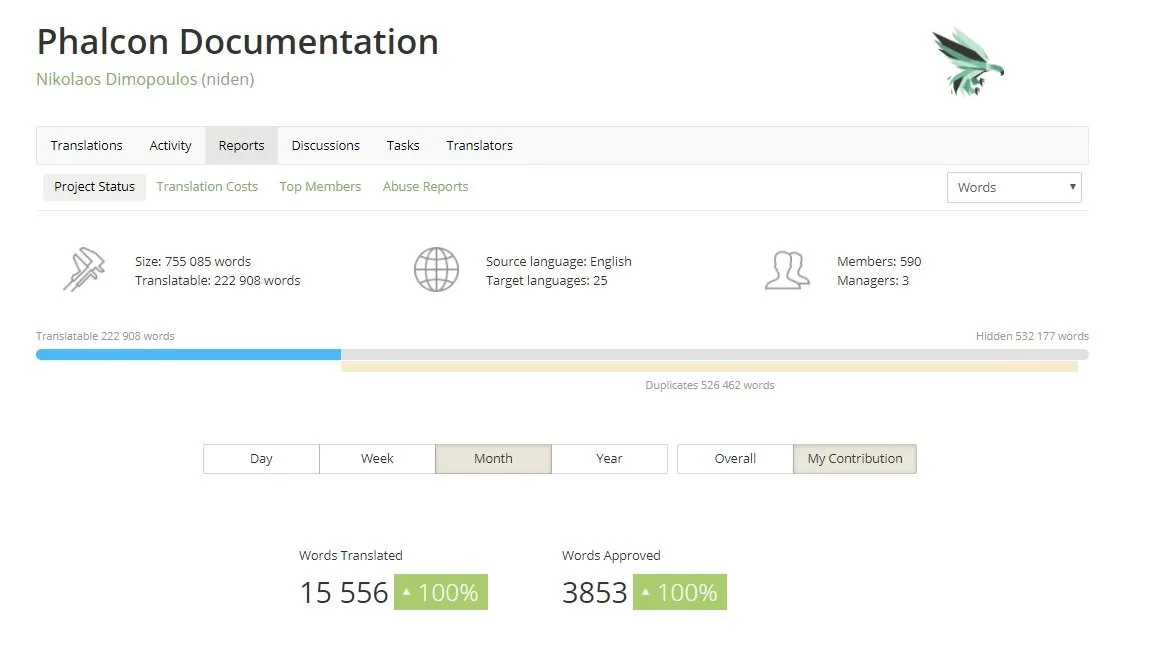The height and width of the screenshot is (645, 1166).
Task: Click "Members: 590" text
Action: point(879,261)
